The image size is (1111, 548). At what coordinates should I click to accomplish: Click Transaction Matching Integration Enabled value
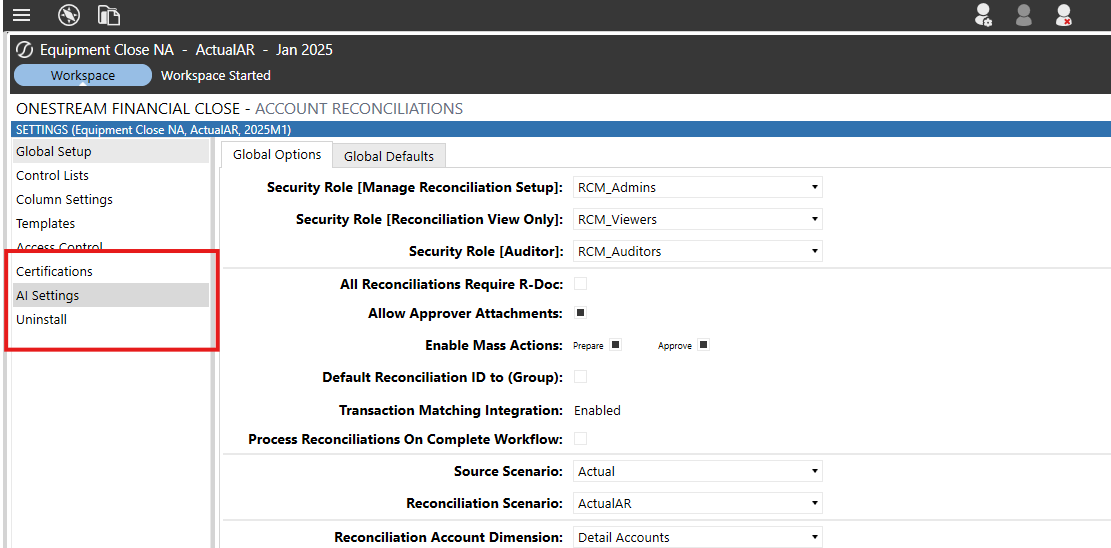point(597,410)
